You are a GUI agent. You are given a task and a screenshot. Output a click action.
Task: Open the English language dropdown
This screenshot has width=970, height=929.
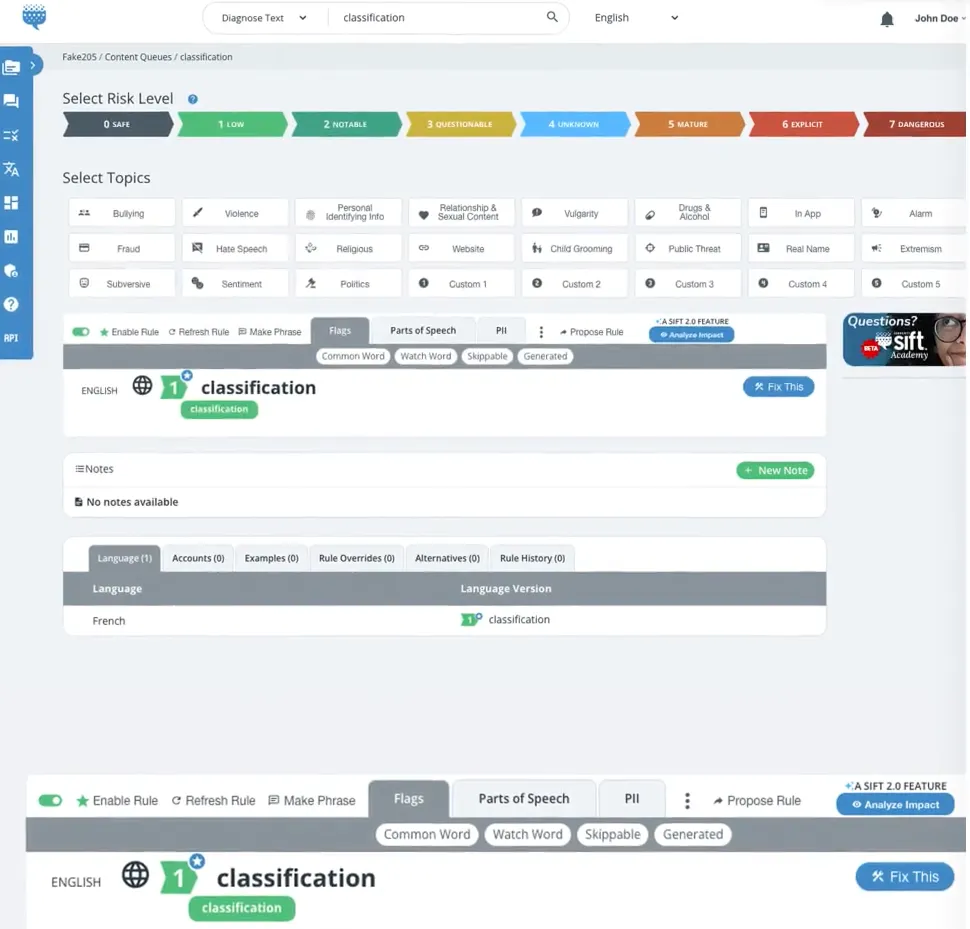pyautogui.click(x=636, y=18)
